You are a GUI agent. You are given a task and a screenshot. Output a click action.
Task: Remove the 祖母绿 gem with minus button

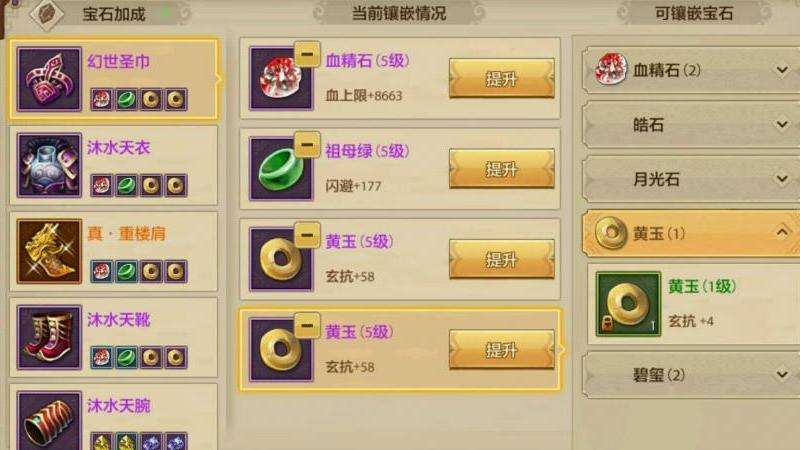click(307, 145)
